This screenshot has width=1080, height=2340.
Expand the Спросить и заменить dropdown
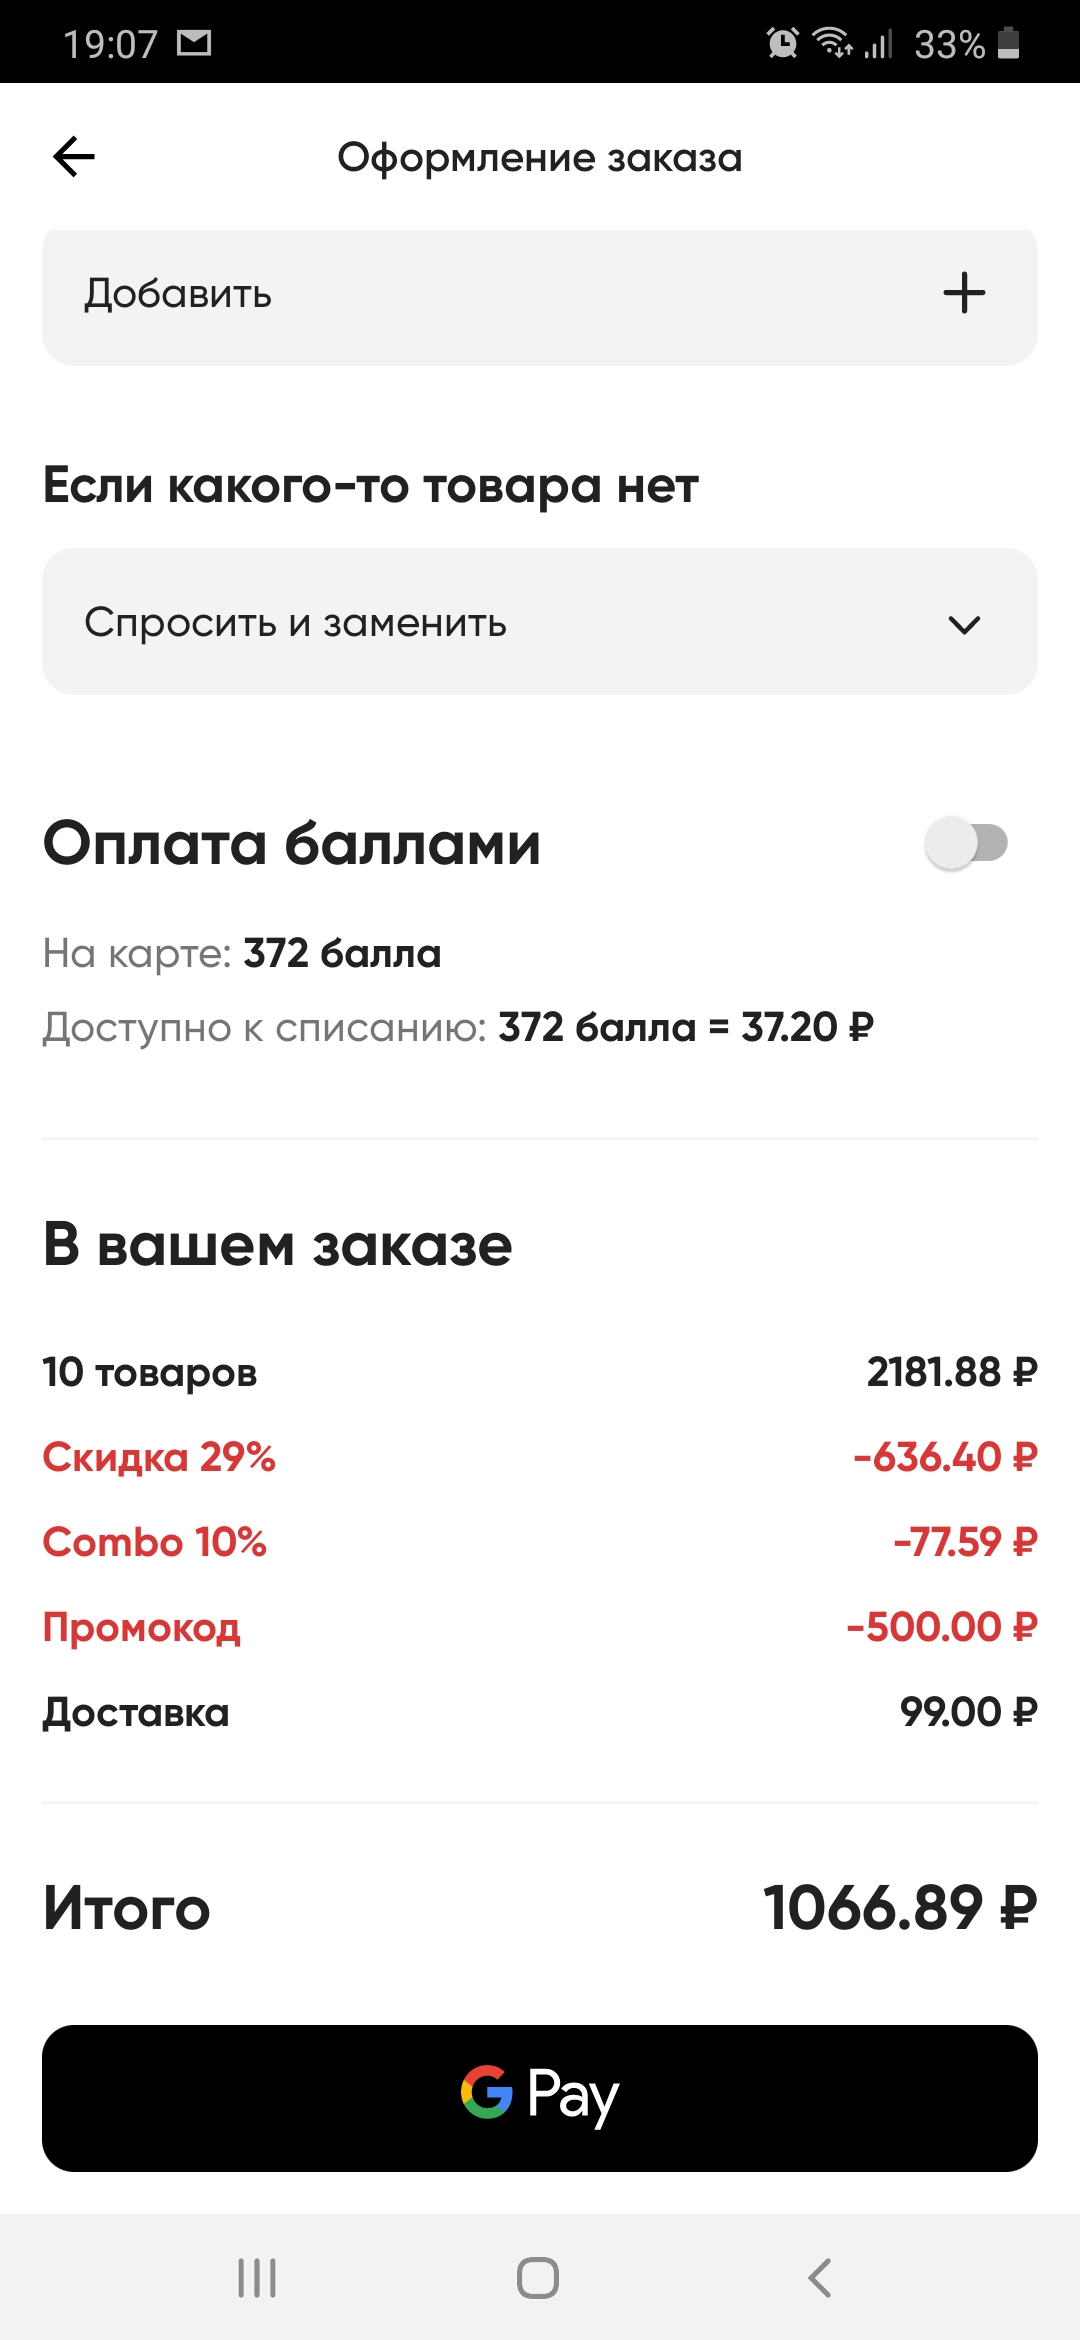(540, 622)
